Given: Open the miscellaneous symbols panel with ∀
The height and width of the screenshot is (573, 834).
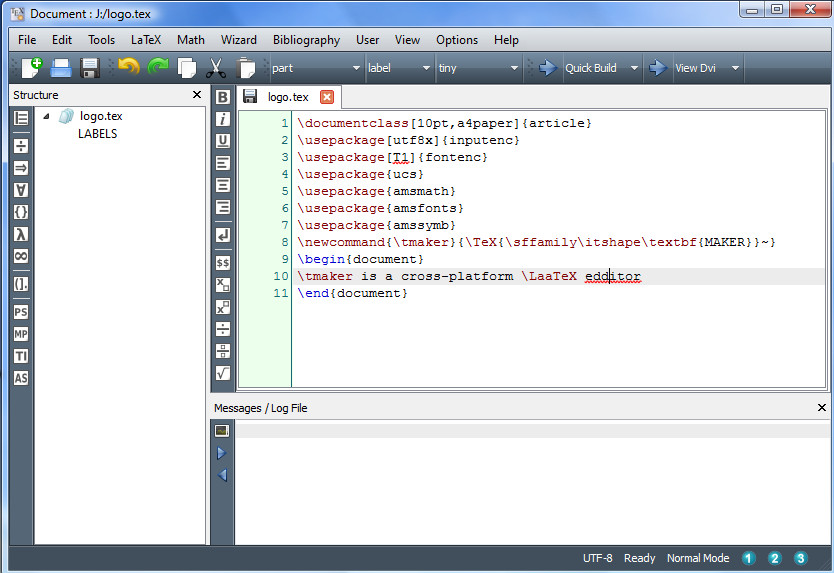Looking at the screenshot, I should click(x=21, y=190).
